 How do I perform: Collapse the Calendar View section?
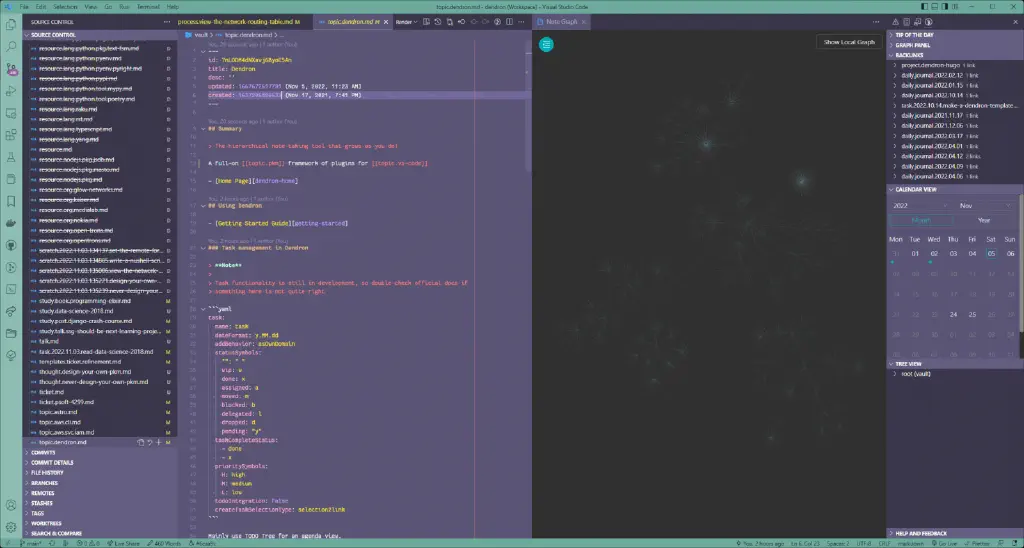coord(955,189)
